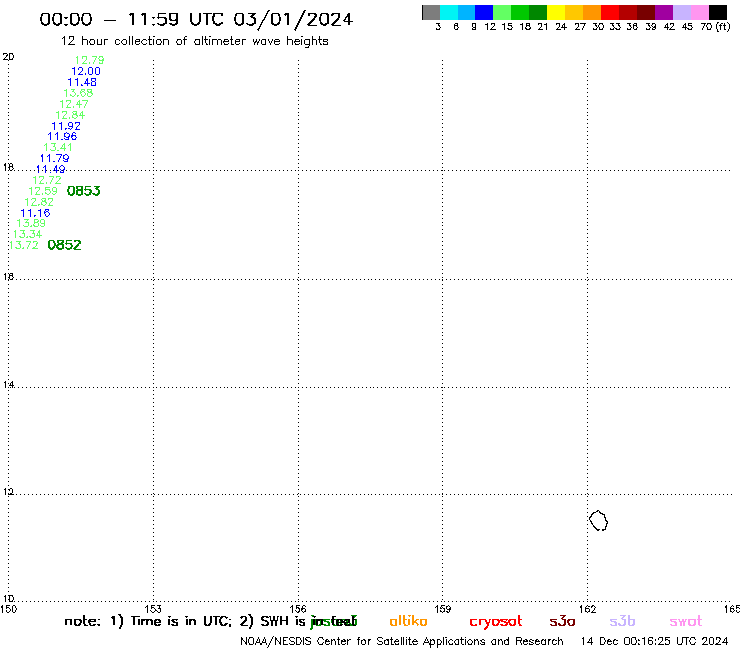Click the gray swatch in the color legend
740x650 pixels.
431,12
